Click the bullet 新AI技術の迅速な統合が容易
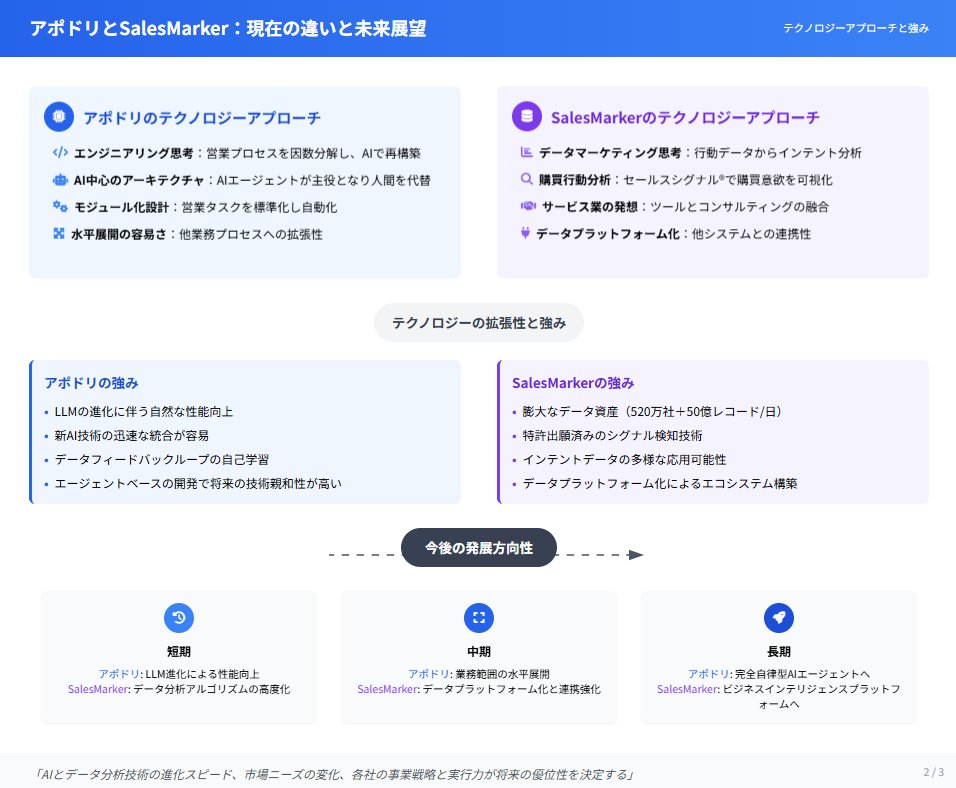 point(132,435)
